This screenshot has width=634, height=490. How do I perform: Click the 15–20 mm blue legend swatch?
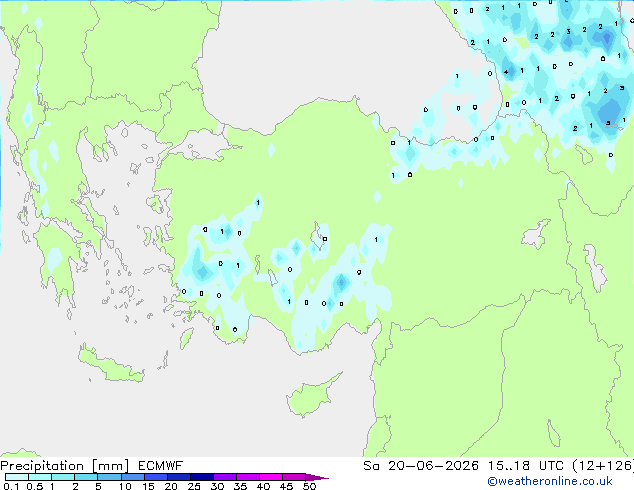tap(156, 477)
